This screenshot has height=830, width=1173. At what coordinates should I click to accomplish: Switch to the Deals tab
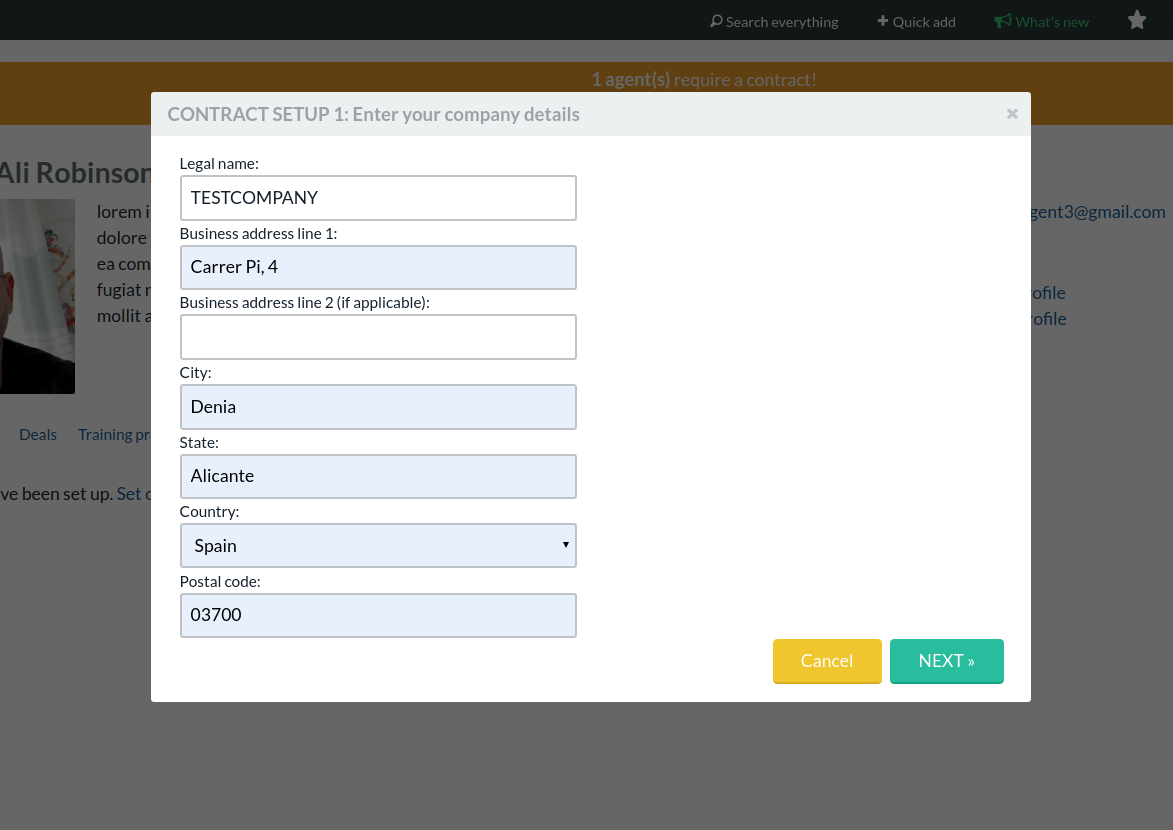pos(37,434)
